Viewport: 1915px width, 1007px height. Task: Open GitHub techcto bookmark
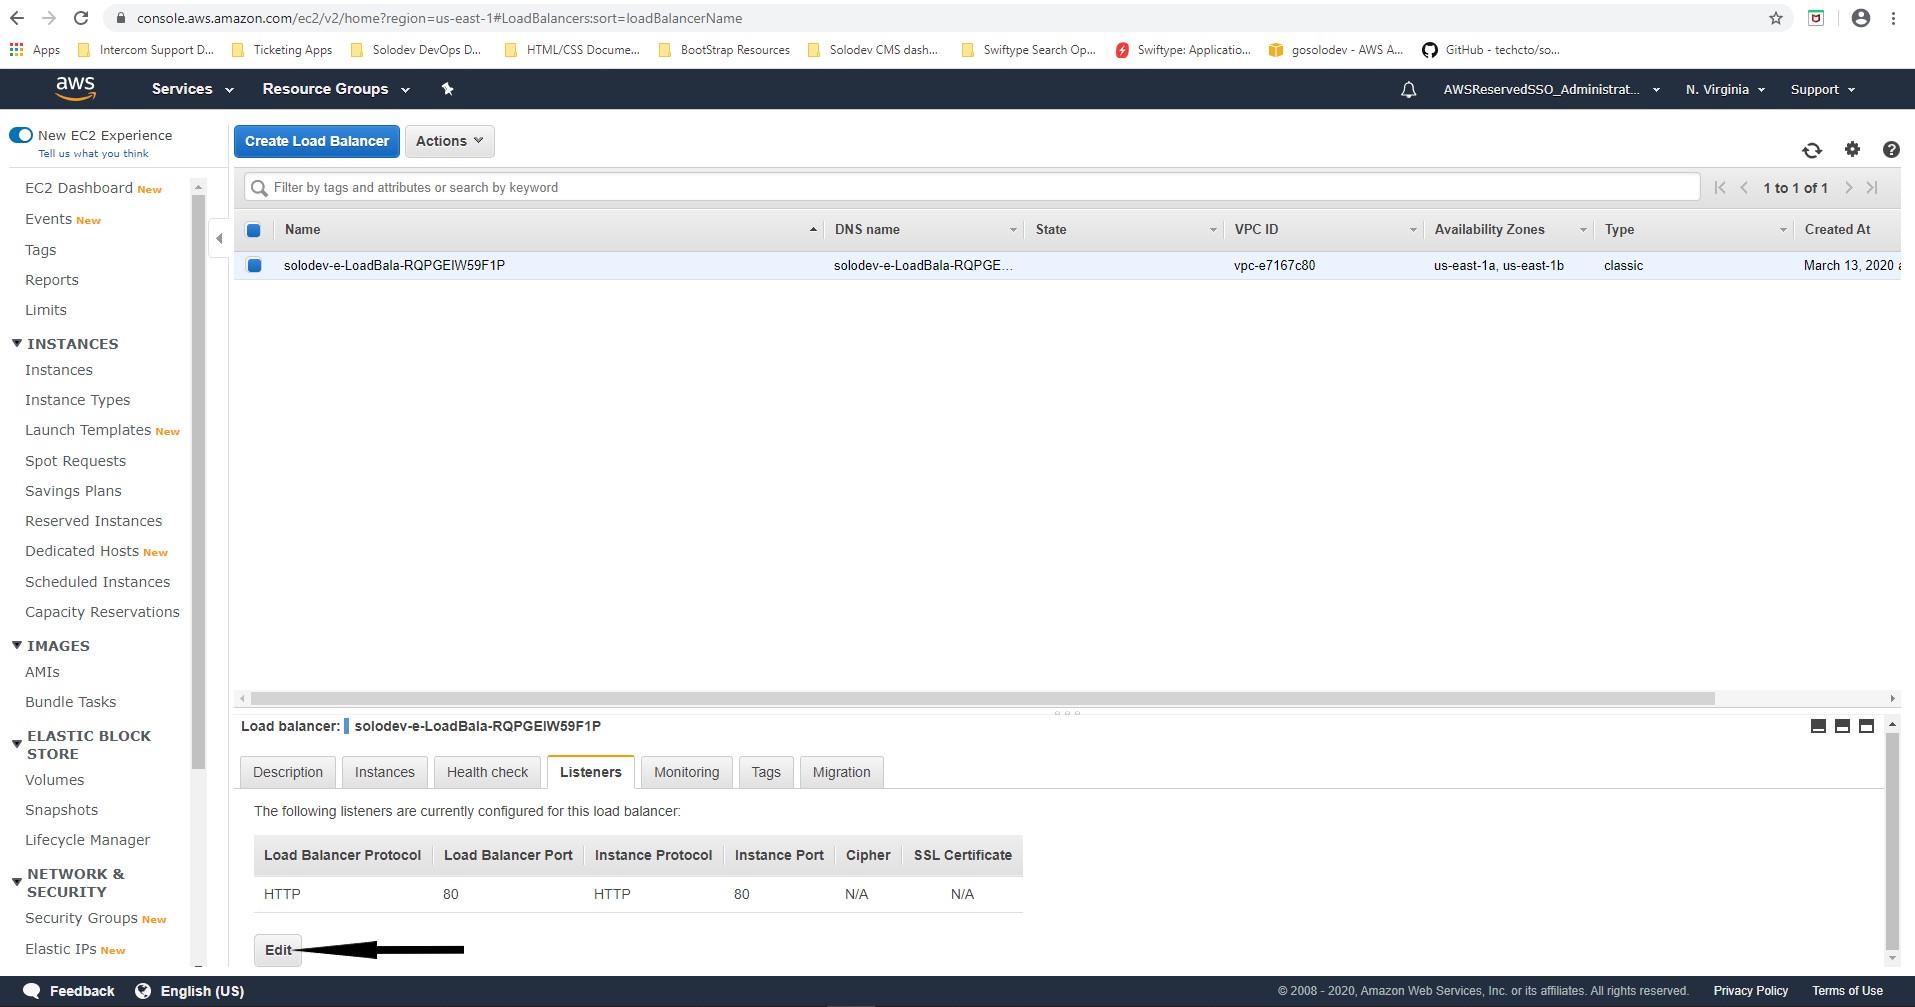point(1491,50)
